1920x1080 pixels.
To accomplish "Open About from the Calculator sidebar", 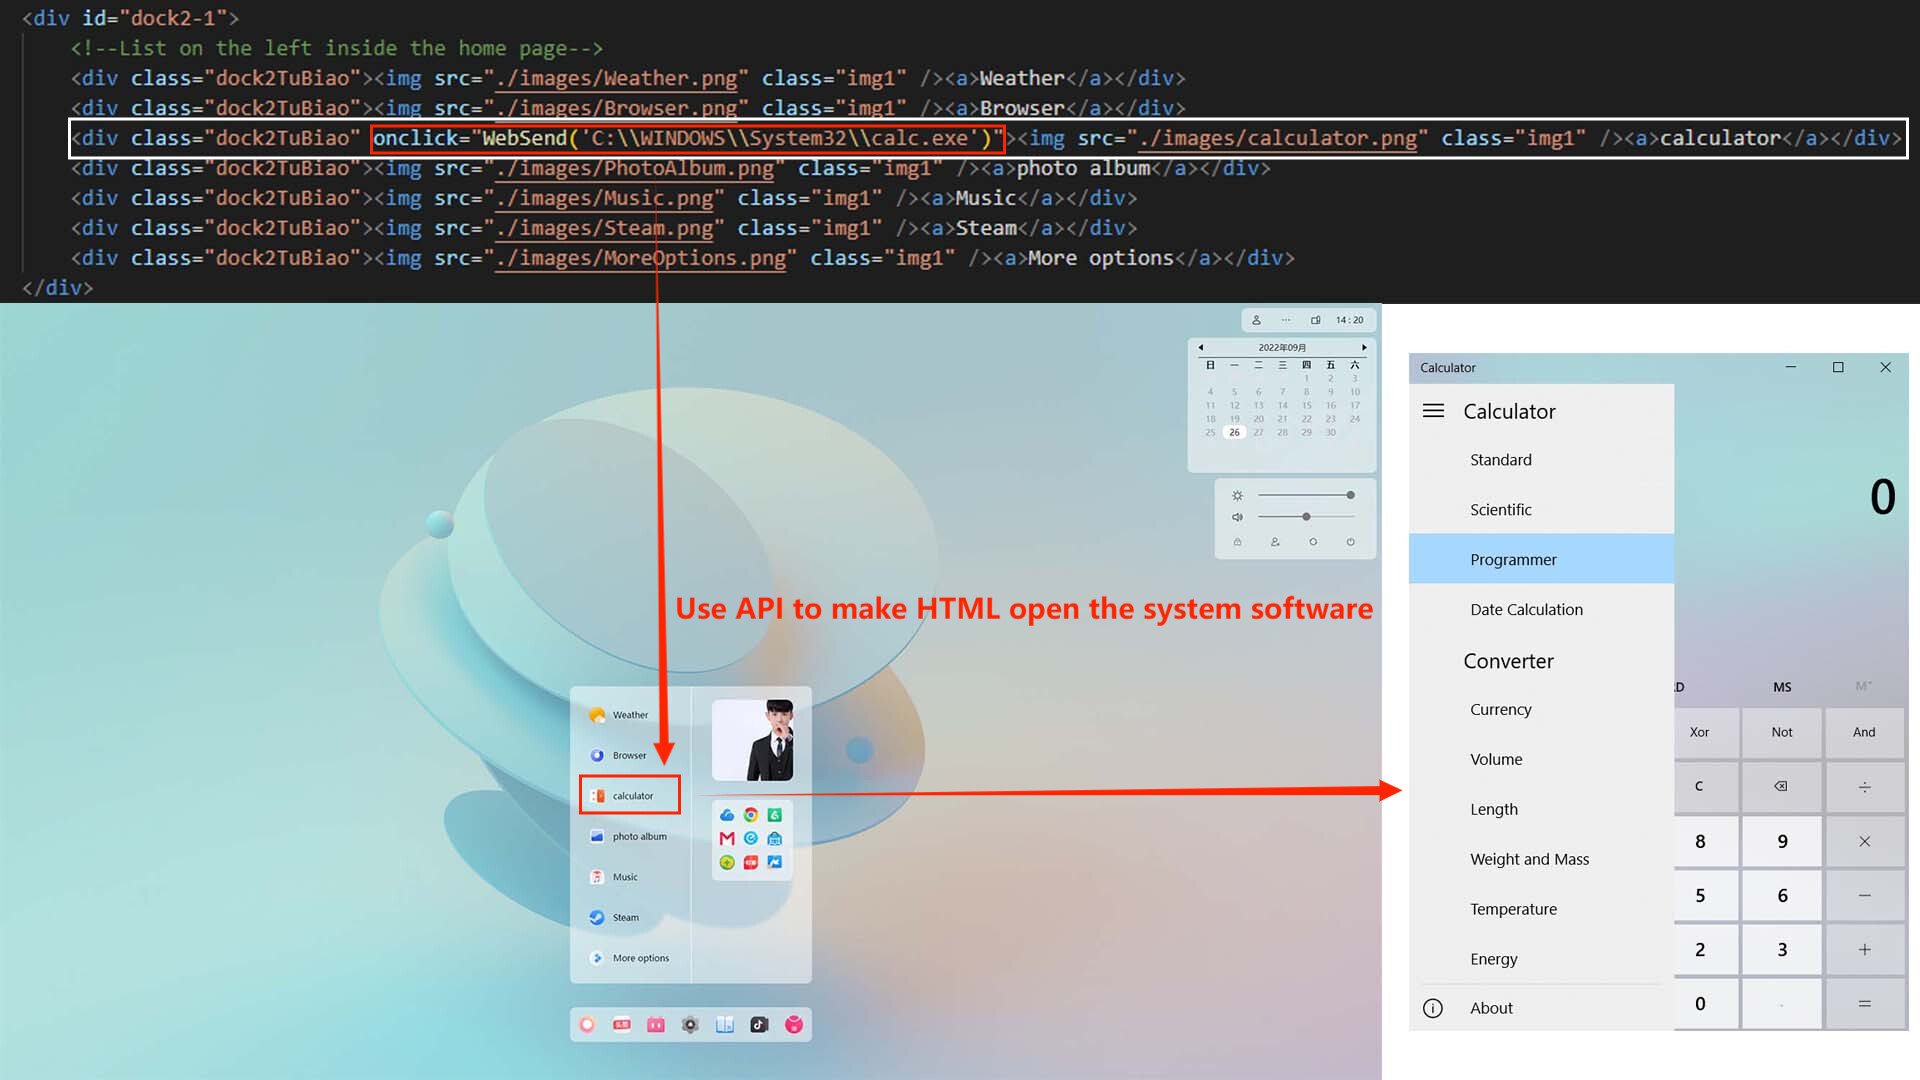I will point(1491,1007).
